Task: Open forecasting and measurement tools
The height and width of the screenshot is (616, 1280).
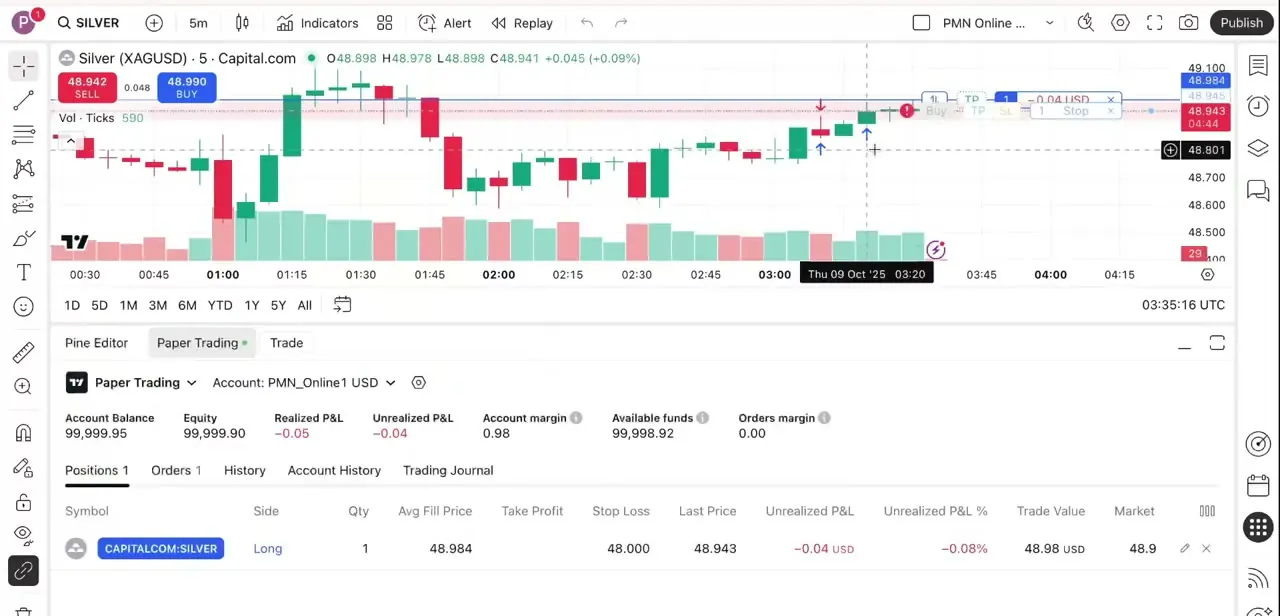Action: tap(24, 204)
